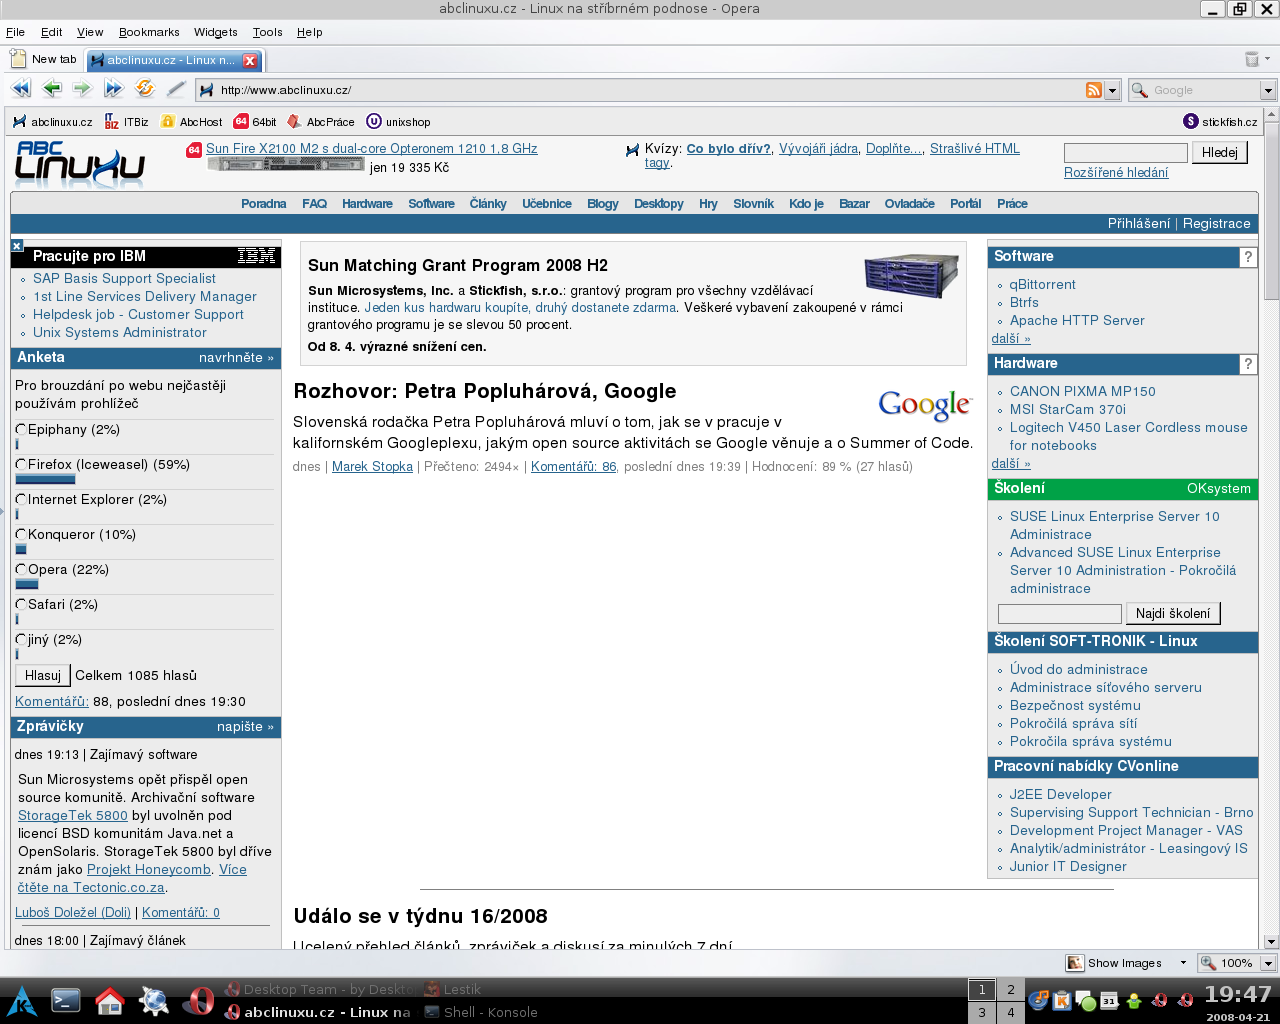
Task: Click the vertical scrollbar down arrow
Action: click(1271, 941)
